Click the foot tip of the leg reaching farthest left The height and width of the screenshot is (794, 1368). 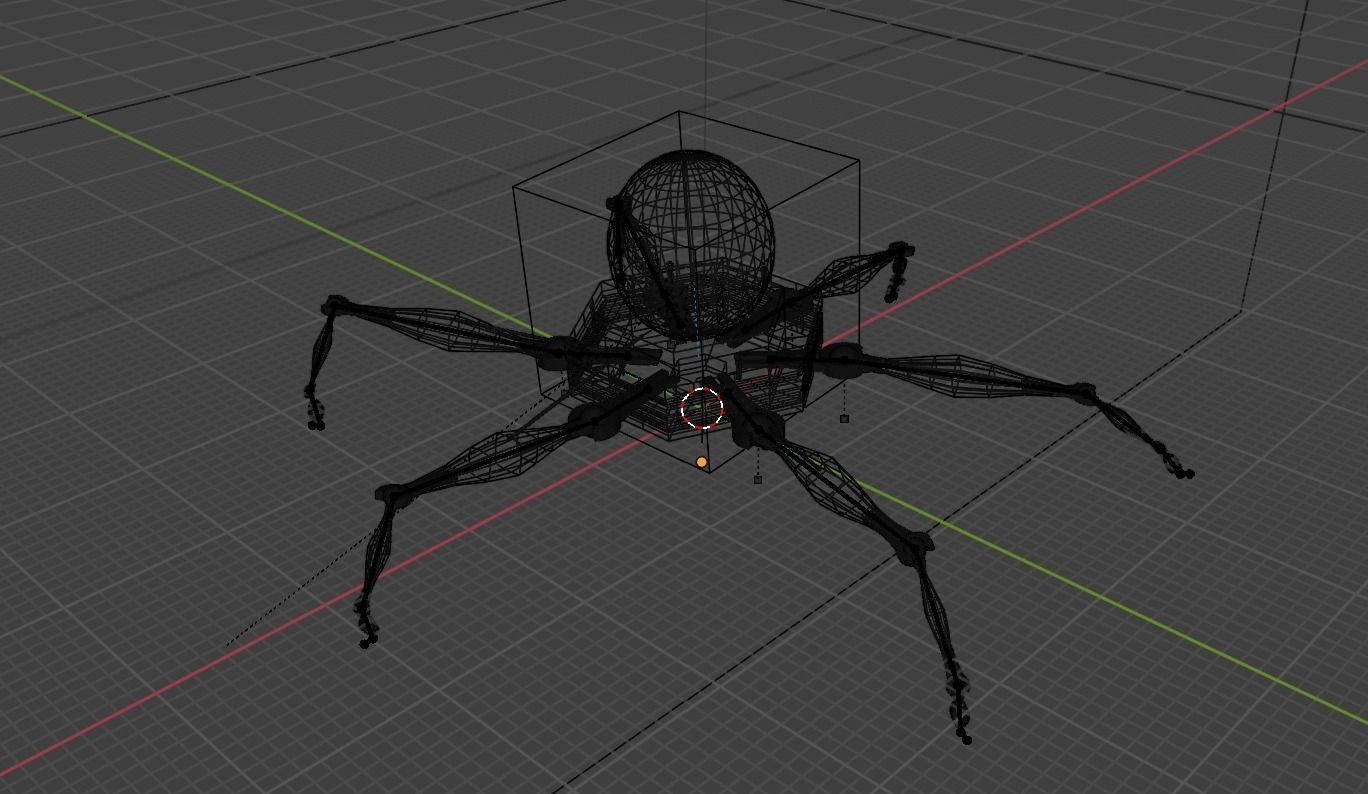(x=316, y=425)
